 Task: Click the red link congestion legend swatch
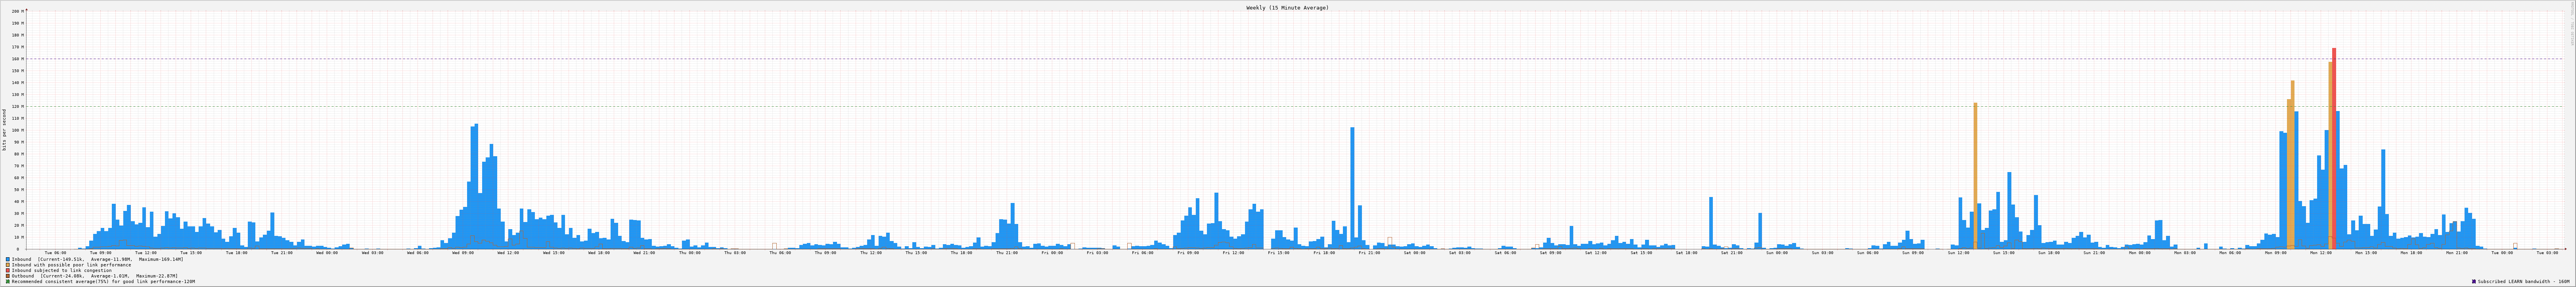pos(8,270)
